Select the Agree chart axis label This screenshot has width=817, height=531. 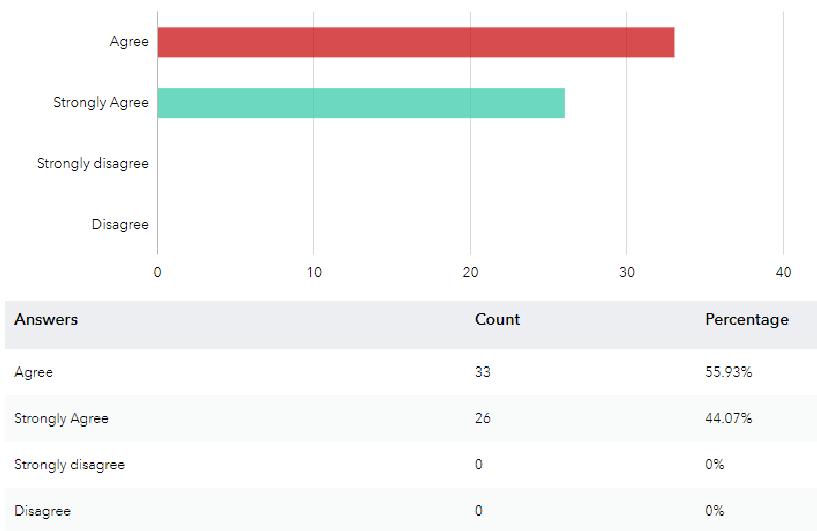point(129,42)
